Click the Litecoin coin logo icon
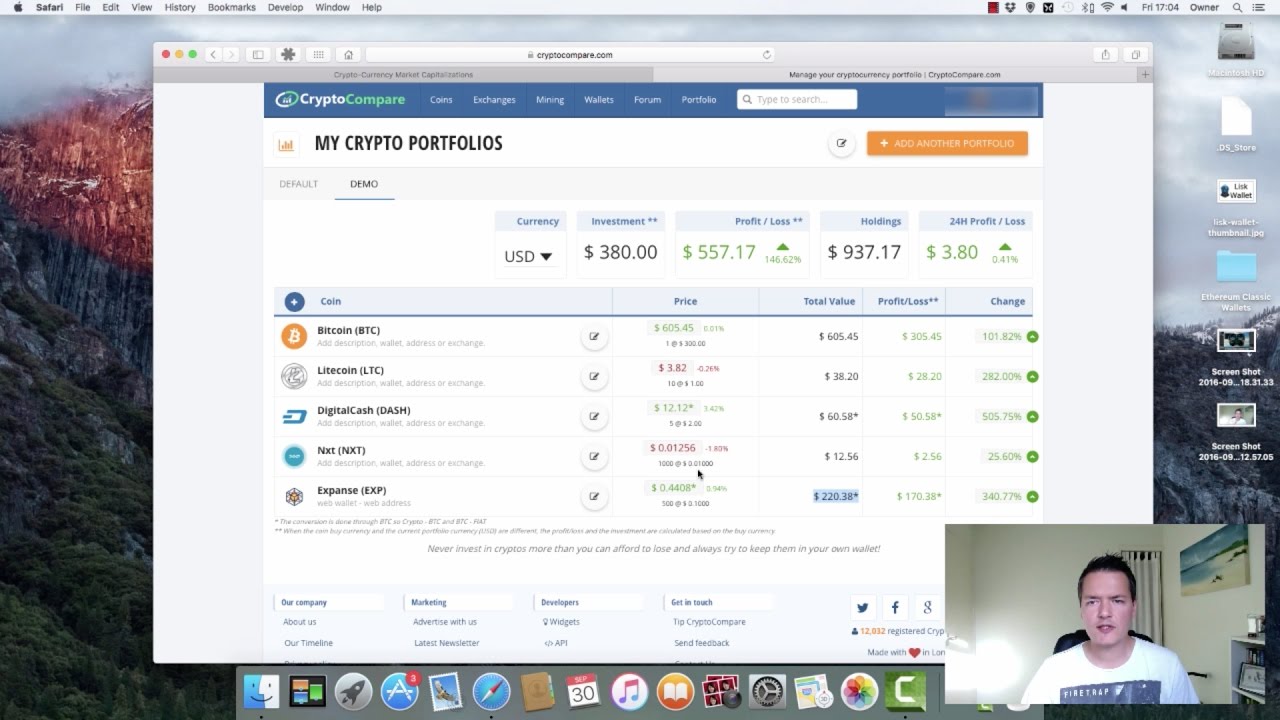The width and height of the screenshot is (1280, 720). pos(294,376)
